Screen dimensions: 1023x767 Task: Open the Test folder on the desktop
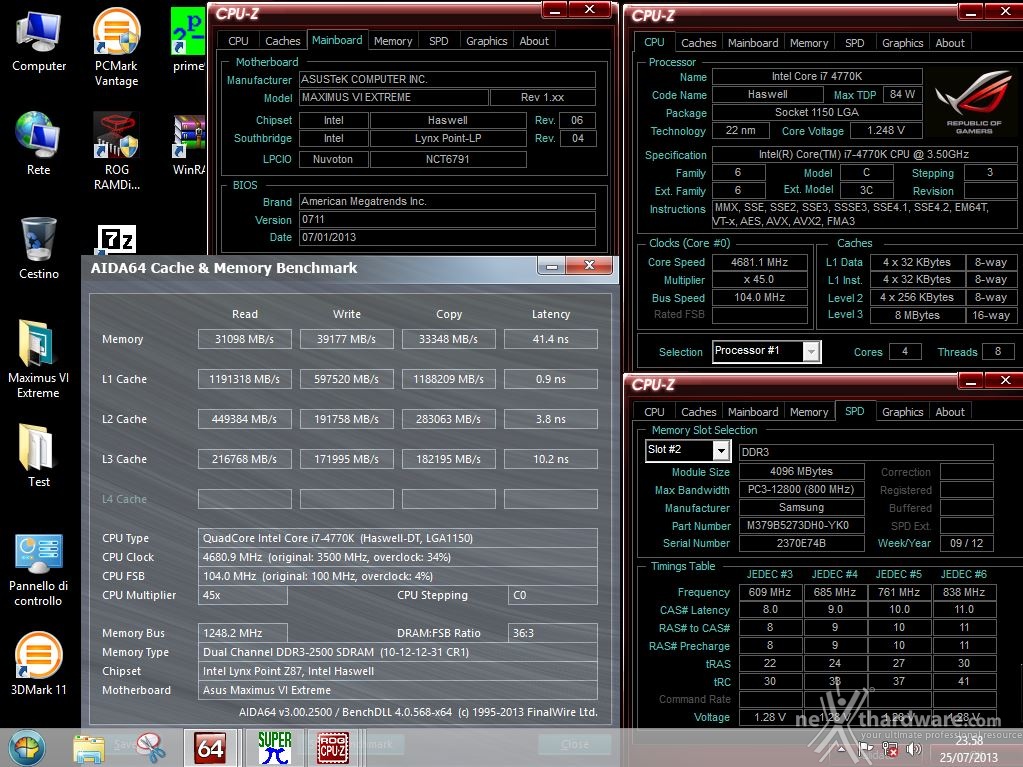point(38,455)
